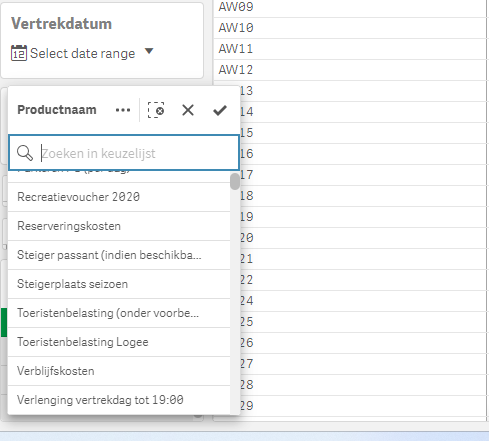Pick the Toeristenbelasting Logee item
Screen dimensions: 489x441
tap(119, 342)
